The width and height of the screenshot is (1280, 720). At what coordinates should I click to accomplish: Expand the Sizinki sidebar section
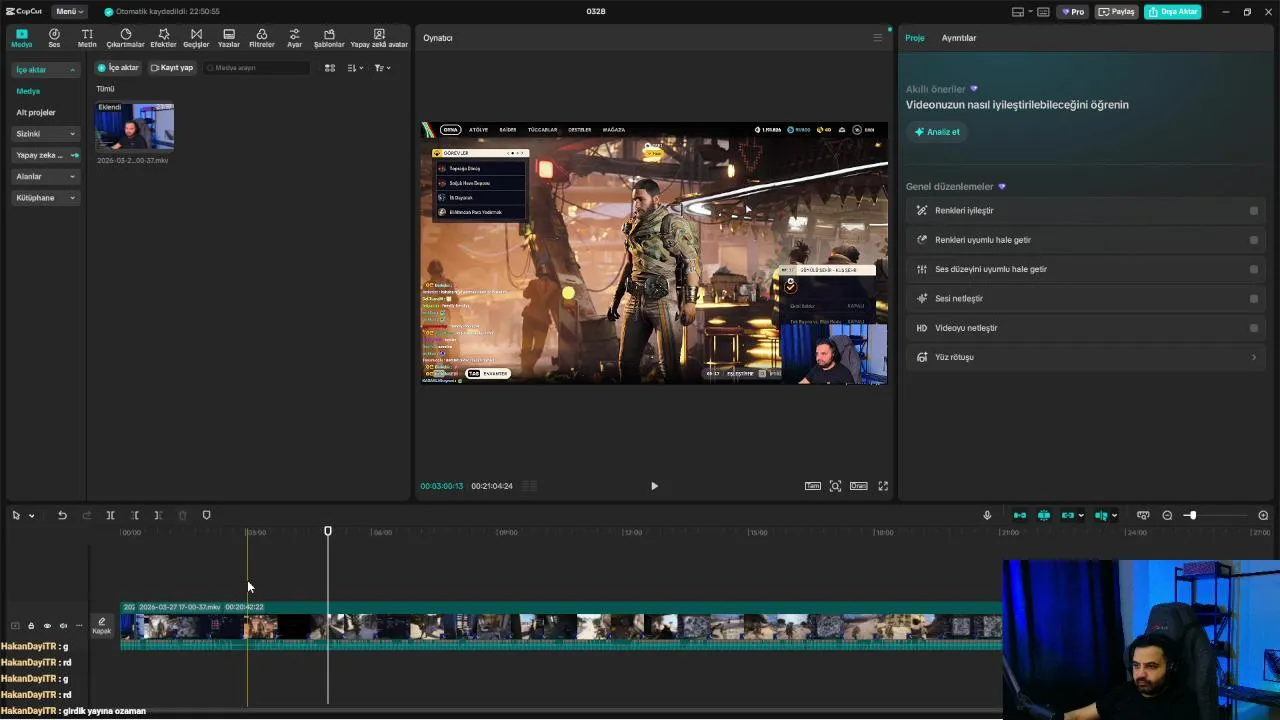tap(45, 134)
